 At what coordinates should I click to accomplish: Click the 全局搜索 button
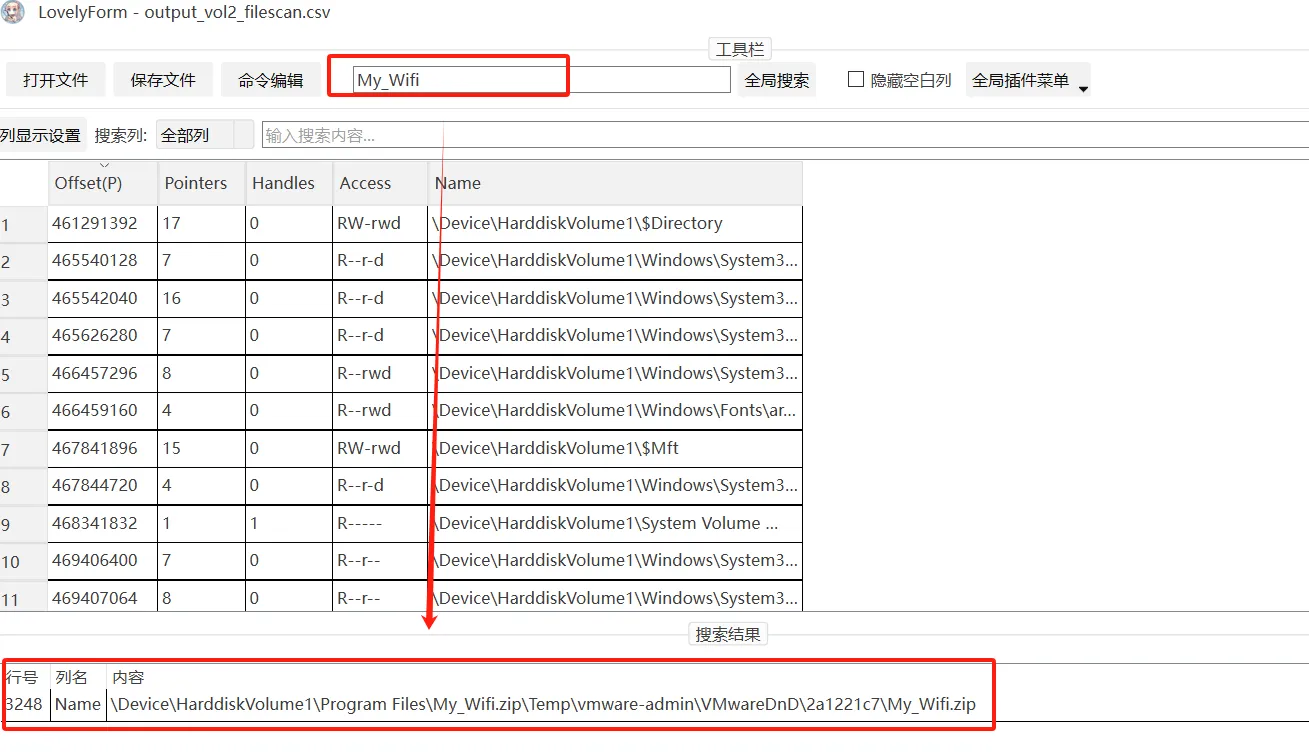coord(777,80)
